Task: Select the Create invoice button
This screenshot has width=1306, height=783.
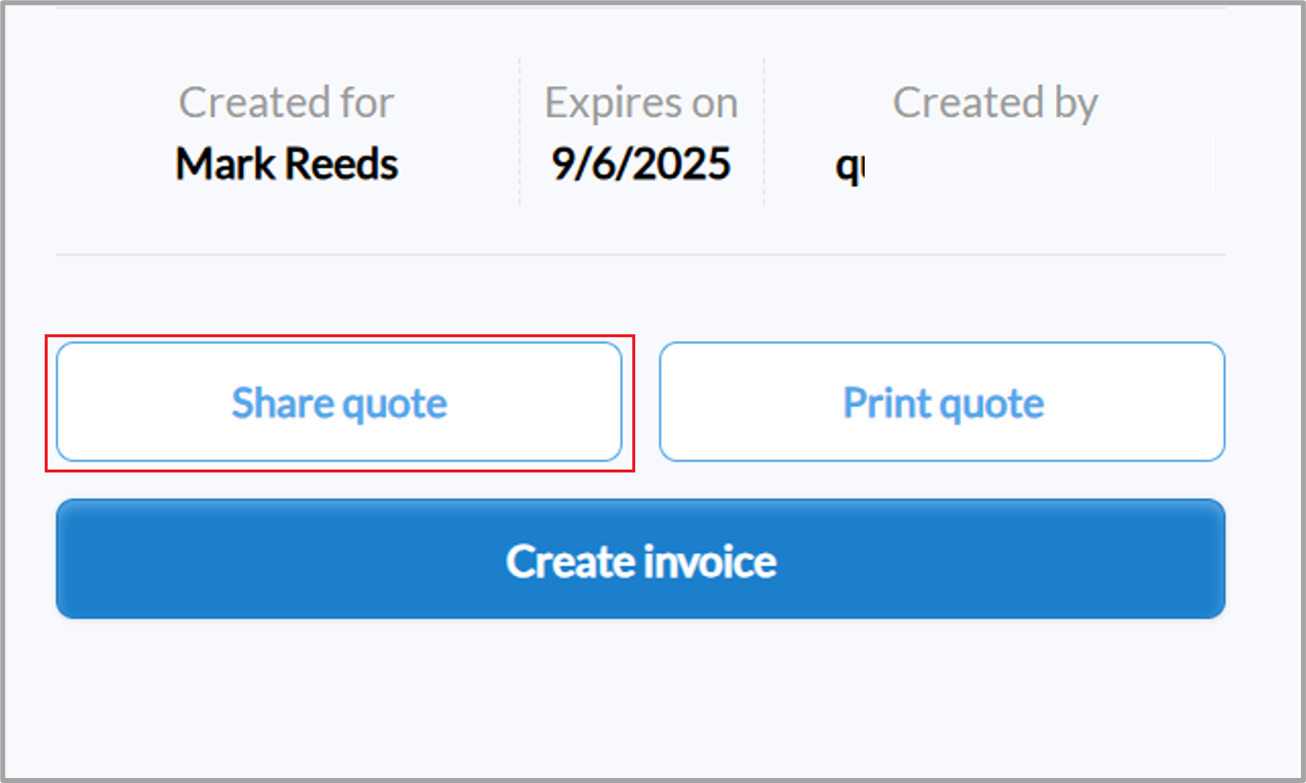Action: coord(640,560)
